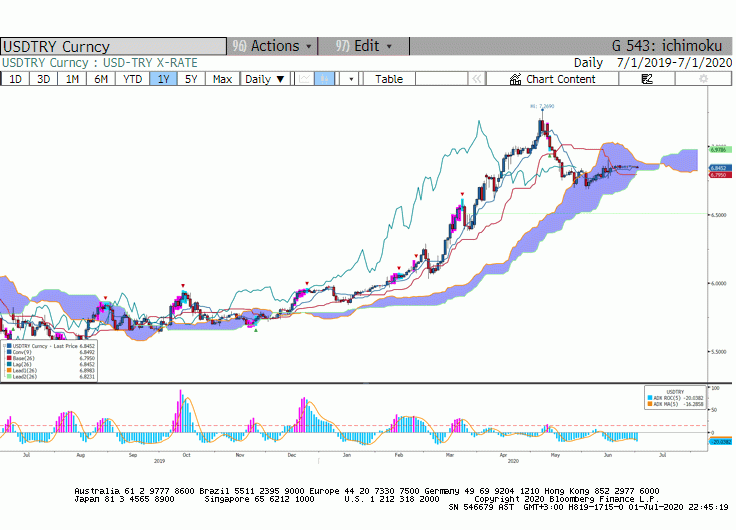Viewport: 736px width, 530px height.
Task: Select the 1M time range tab
Action: [x=72, y=79]
